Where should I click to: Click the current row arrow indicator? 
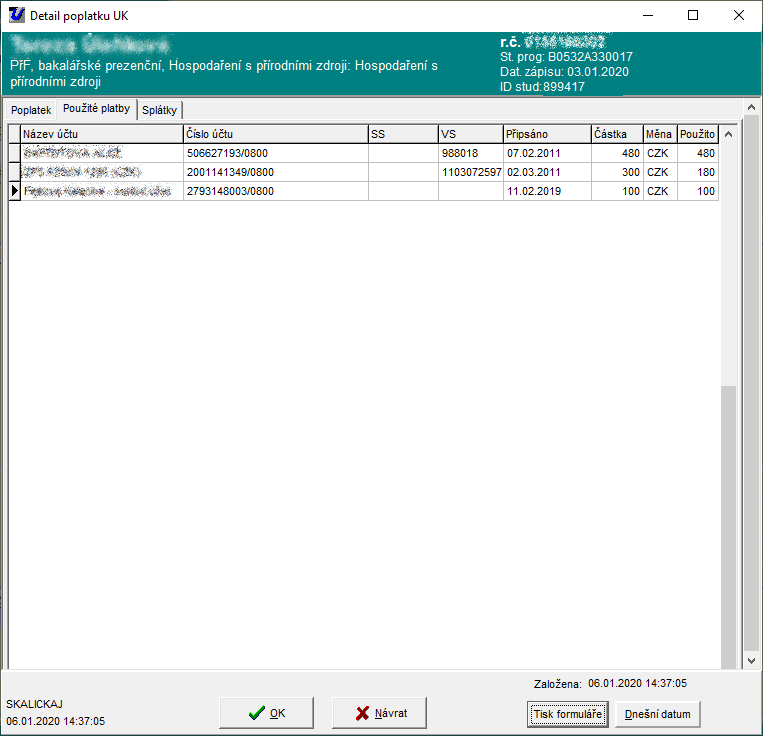click(x=14, y=191)
